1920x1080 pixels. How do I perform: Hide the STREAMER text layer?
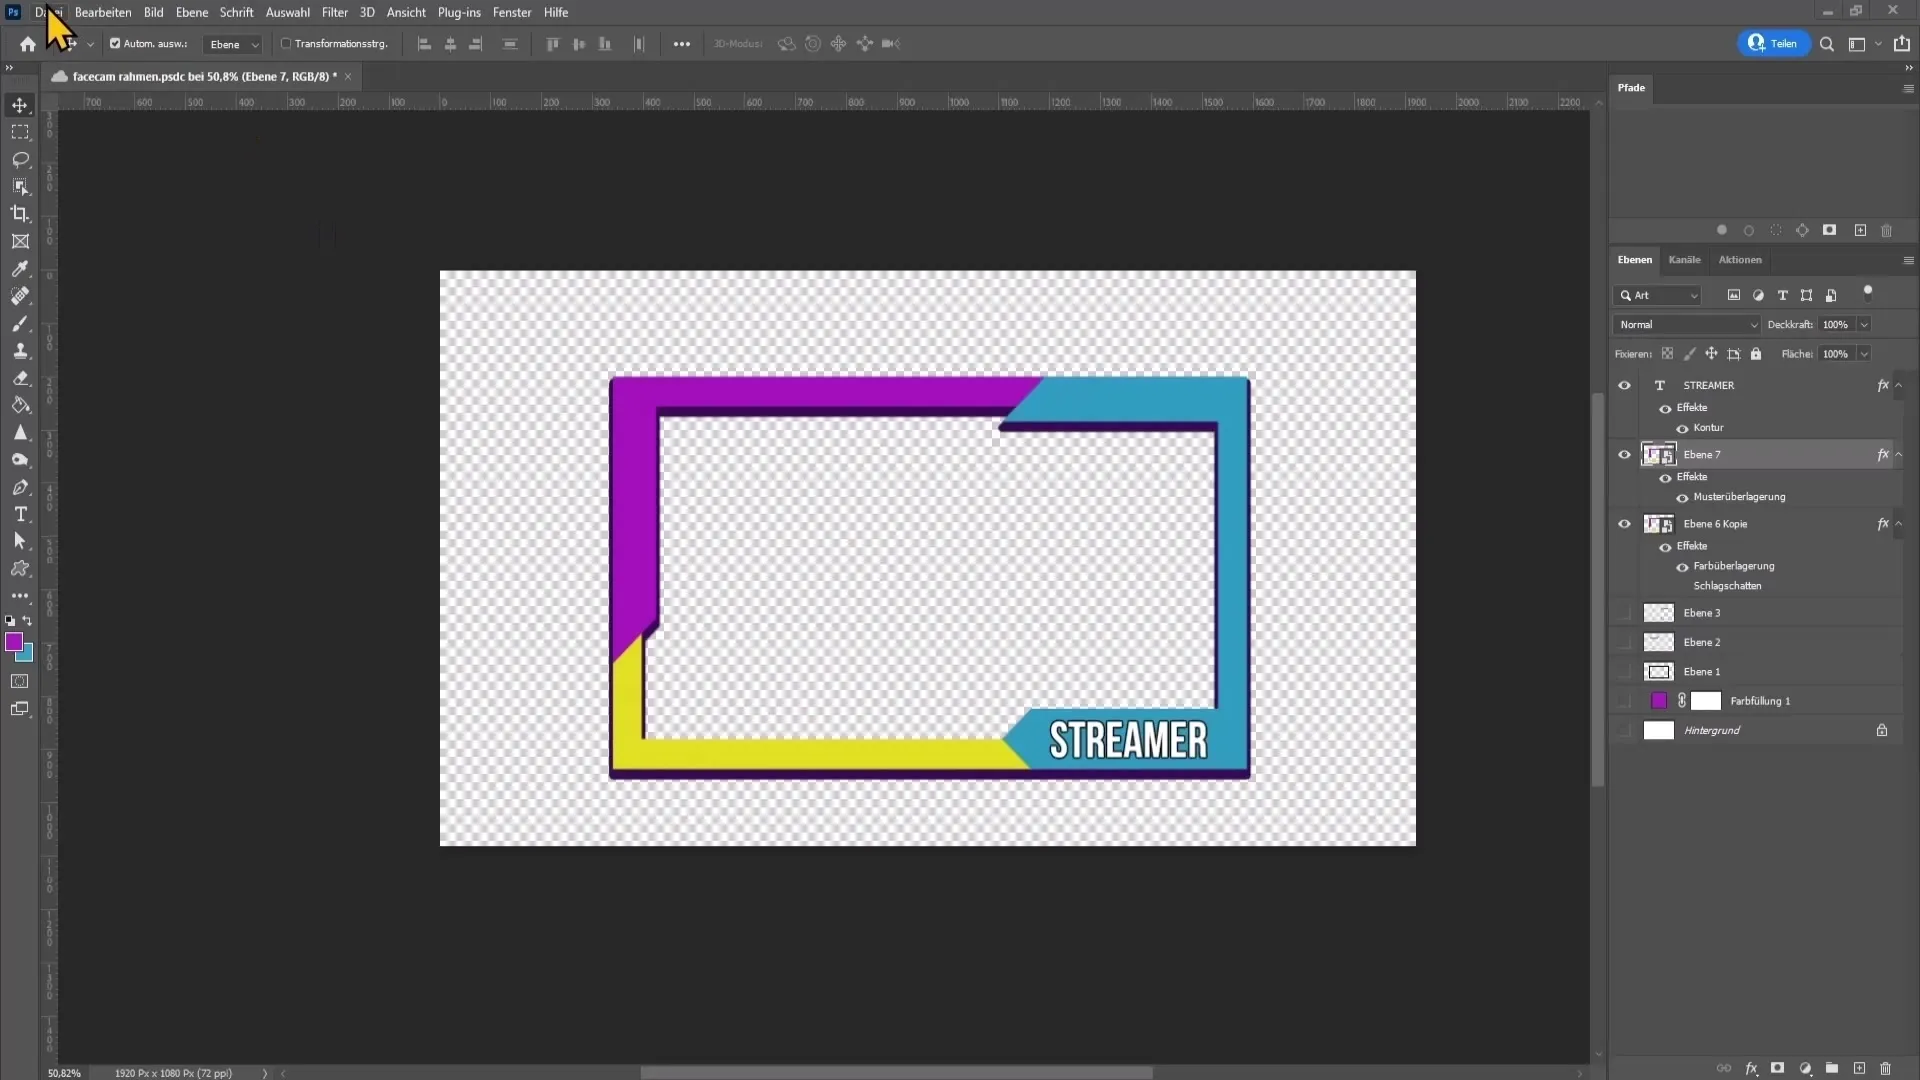[1624, 385]
